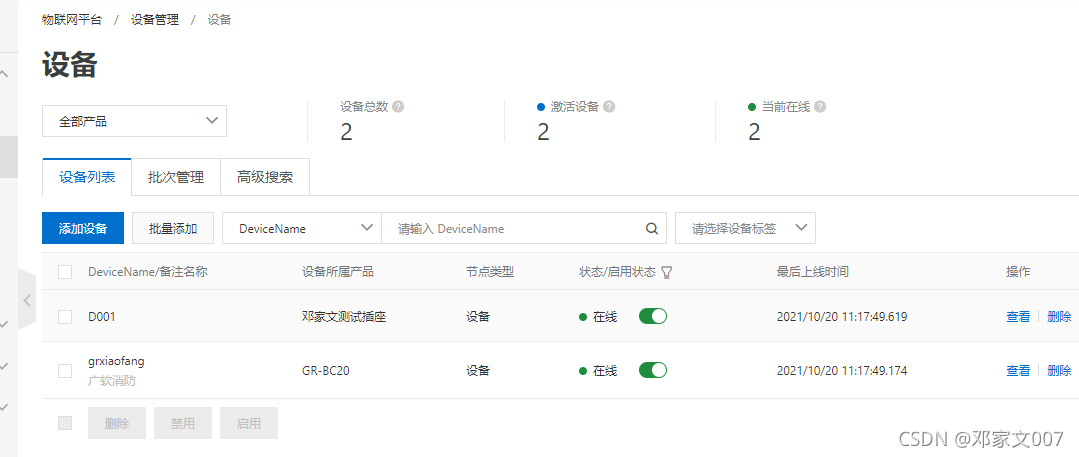The height and width of the screenshot is (457, 1079).
Task: Click the D001 device name
Action: [102, 317]
